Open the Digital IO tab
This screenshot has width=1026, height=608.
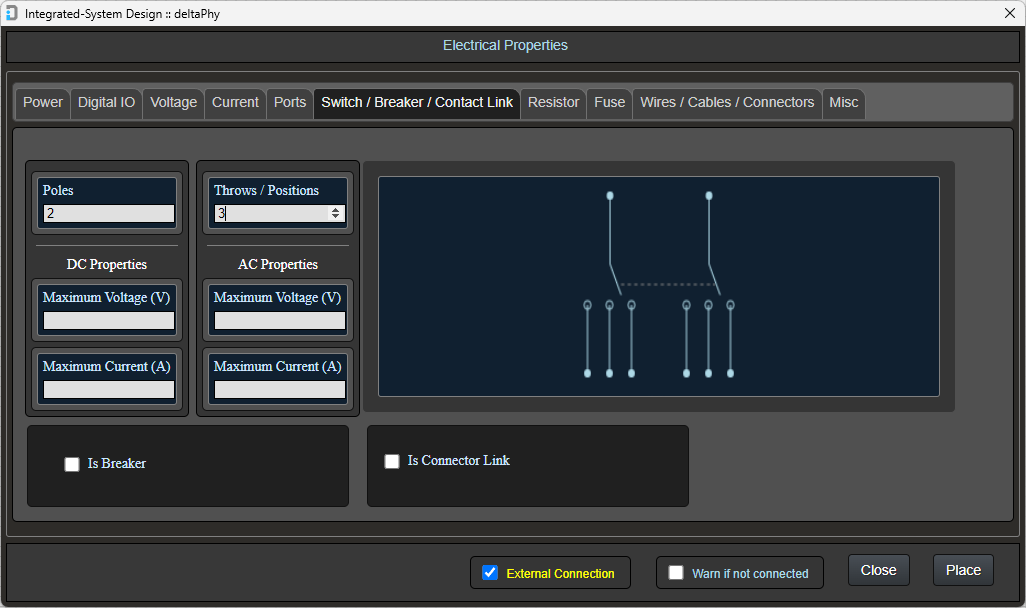coord(106,102)
